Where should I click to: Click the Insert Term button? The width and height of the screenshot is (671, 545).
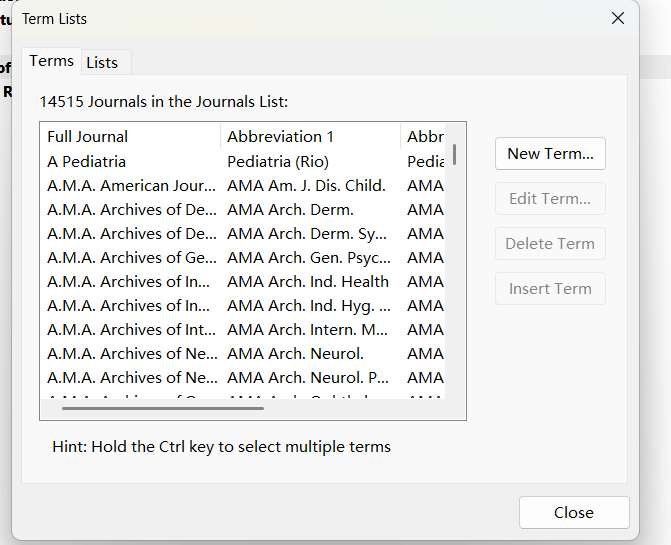click(550, 289)
